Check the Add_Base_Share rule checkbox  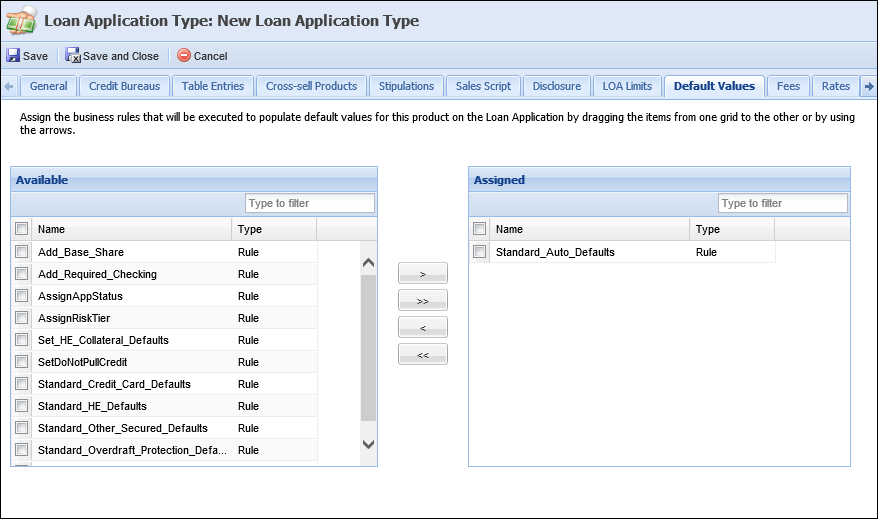click(x=21, y=251)
